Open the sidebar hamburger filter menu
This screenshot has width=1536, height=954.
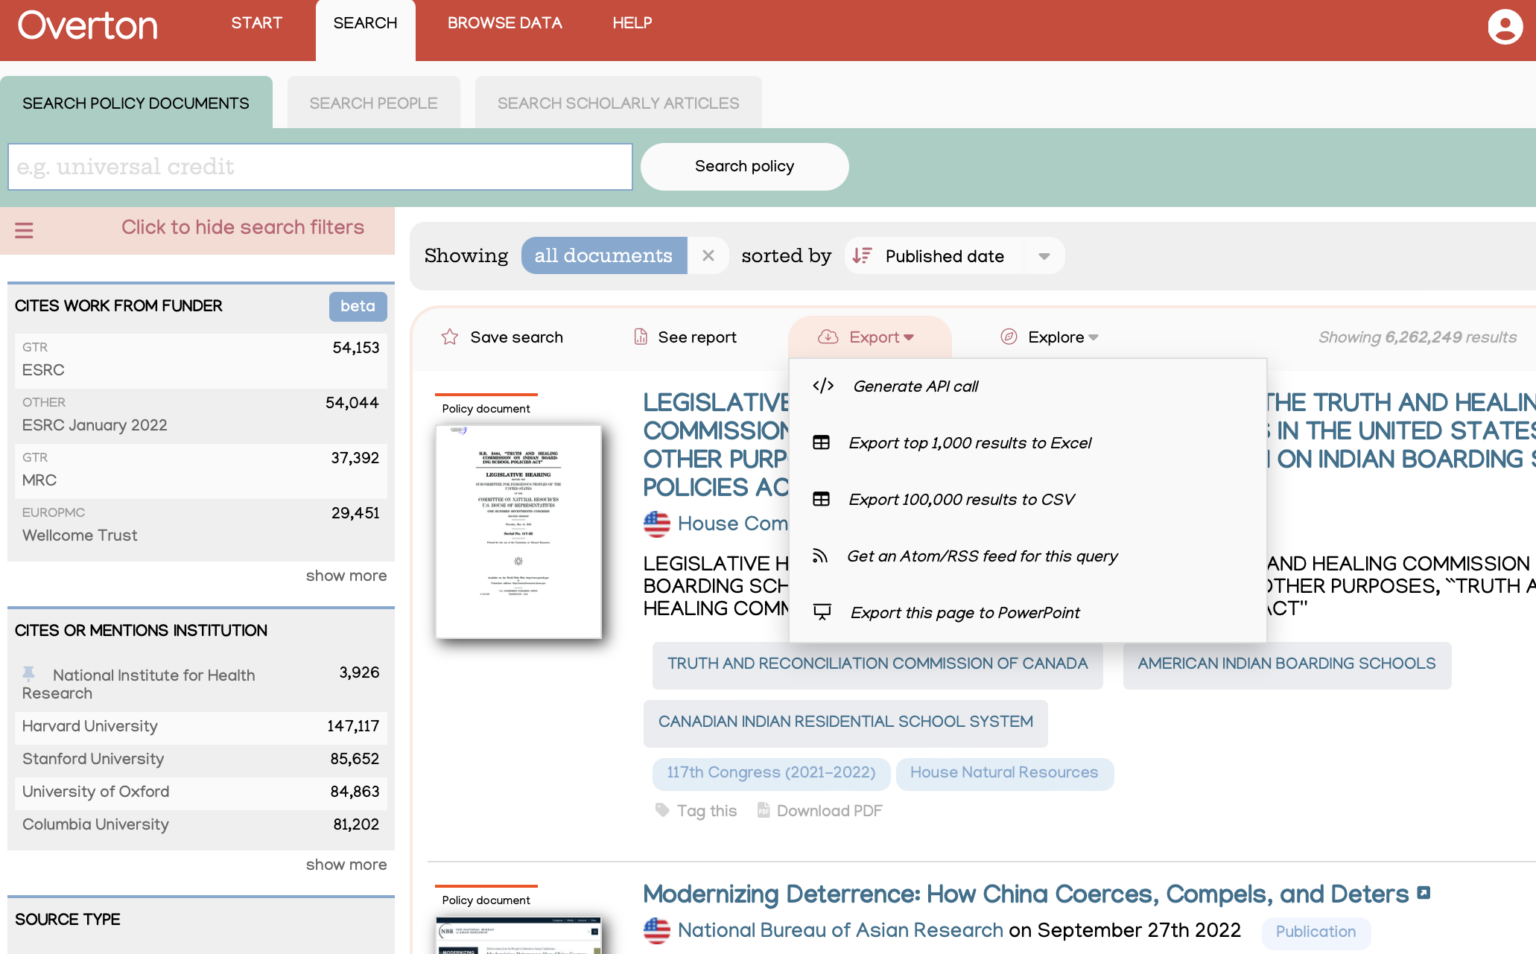(23, 229)
